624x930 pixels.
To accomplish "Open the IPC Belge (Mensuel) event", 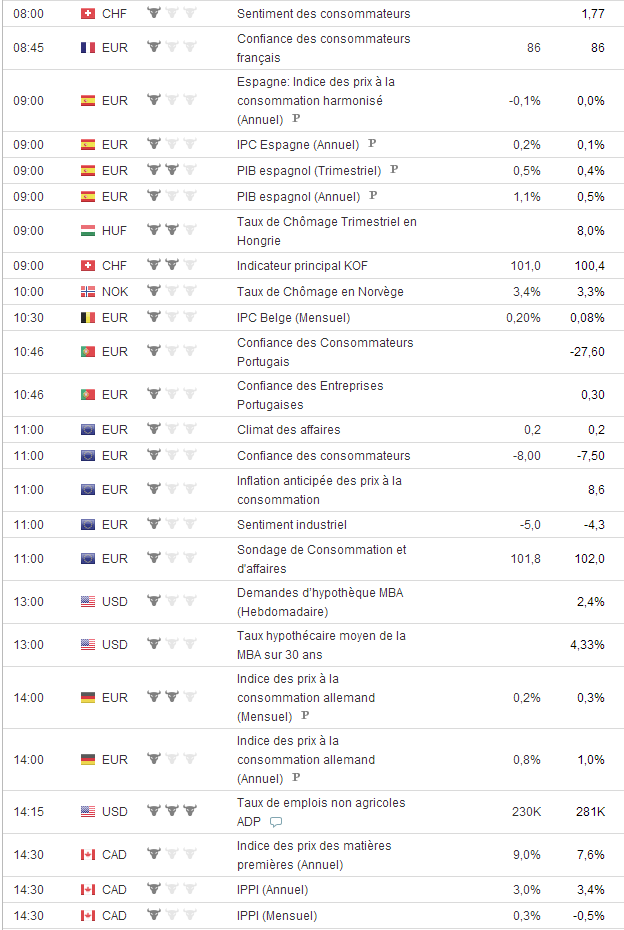I will point(293,318).
